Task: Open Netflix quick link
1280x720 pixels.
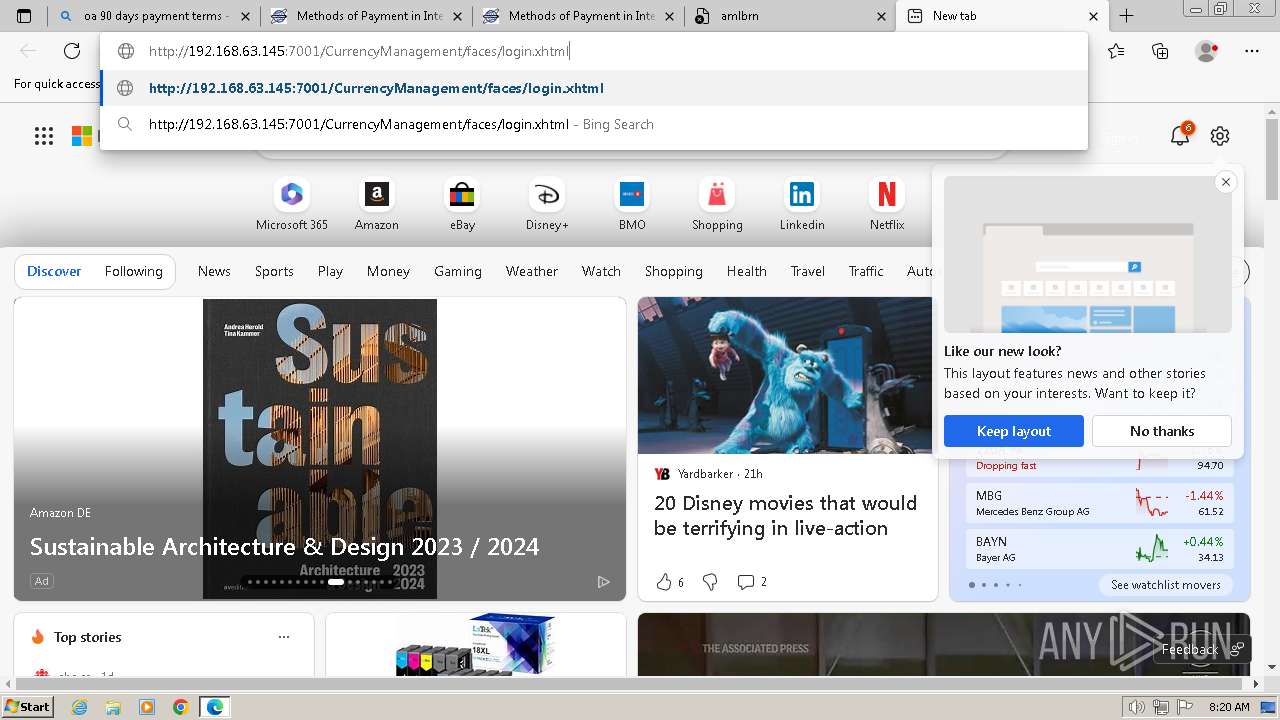Action: 887,205
